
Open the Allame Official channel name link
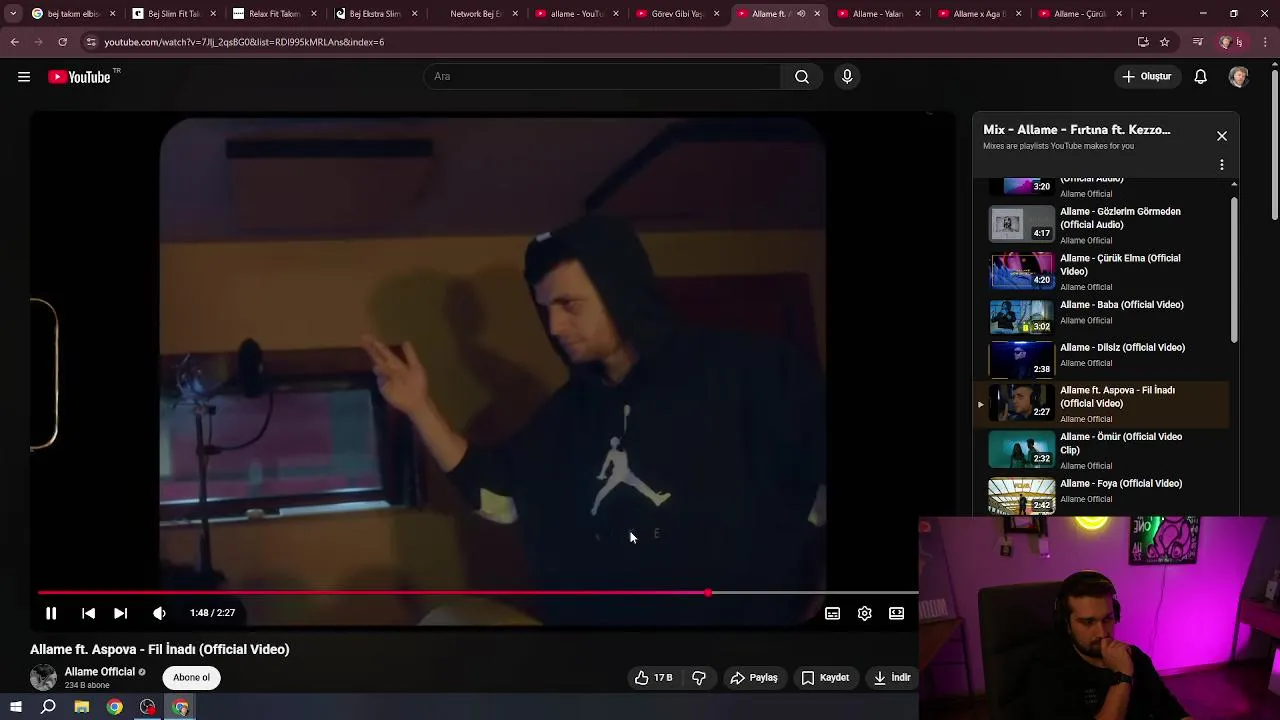[x=99, y=672]
